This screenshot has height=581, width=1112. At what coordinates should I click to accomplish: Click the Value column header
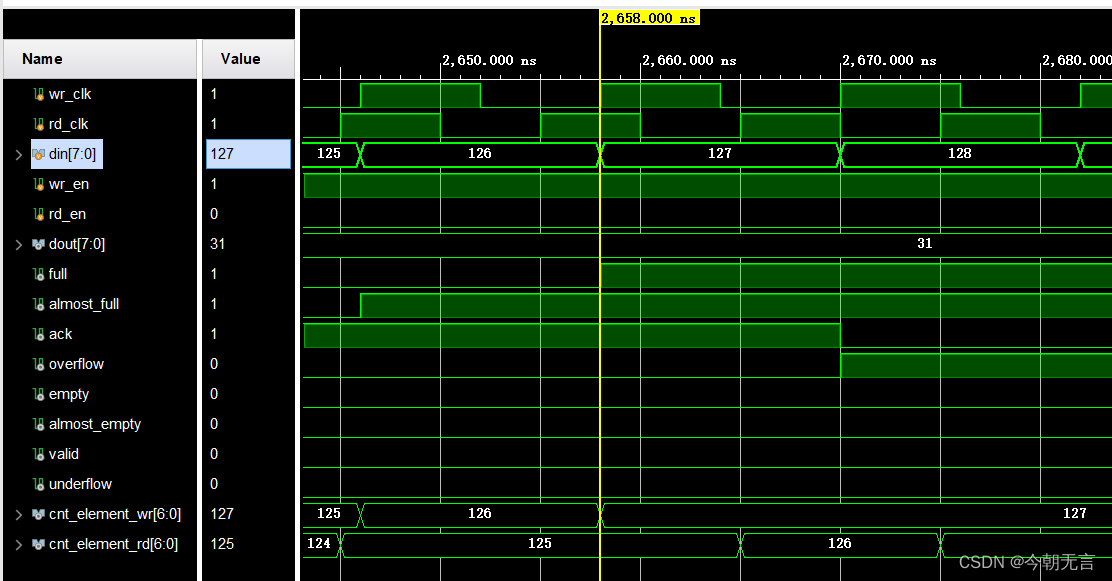tap(248, 59)
